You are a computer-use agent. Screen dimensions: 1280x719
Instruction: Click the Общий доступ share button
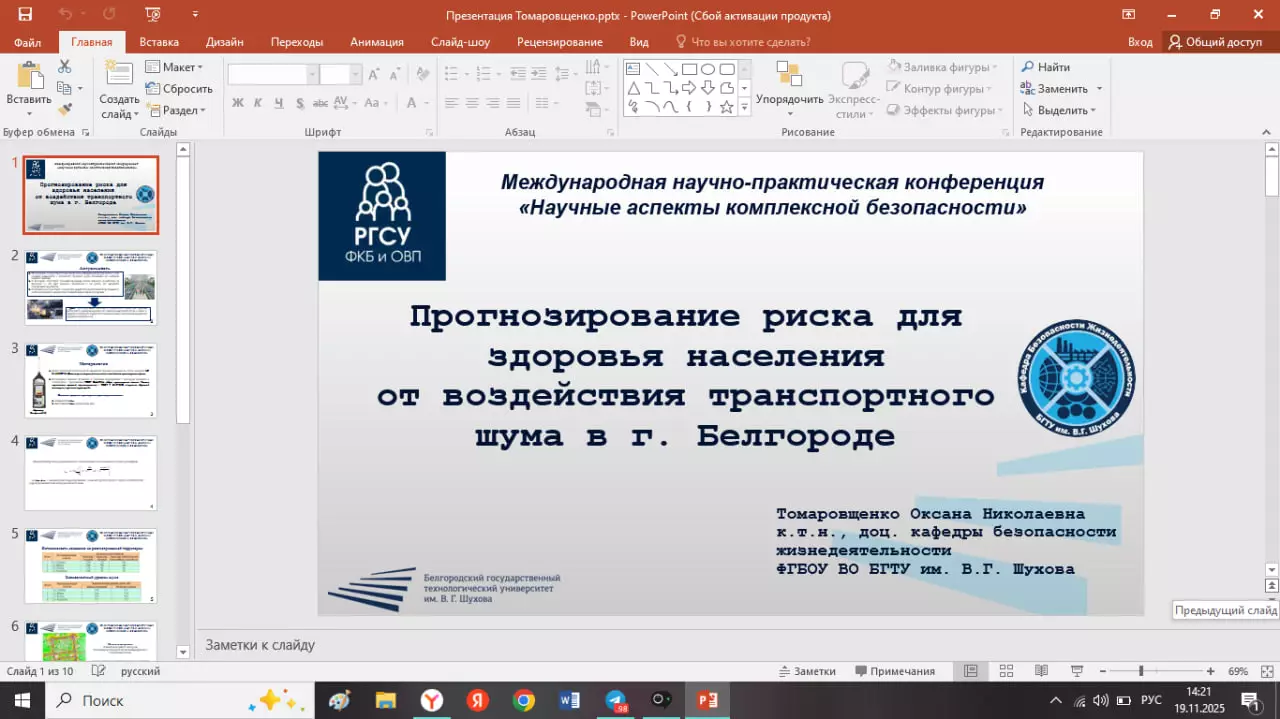tap(1215, 42)
